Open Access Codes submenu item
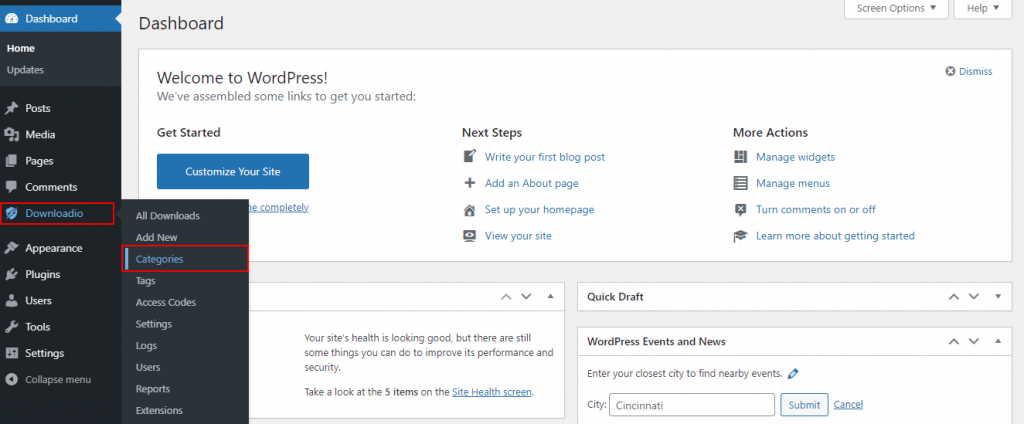This screenshot has height=424, width=1024. tap(166, 302)
